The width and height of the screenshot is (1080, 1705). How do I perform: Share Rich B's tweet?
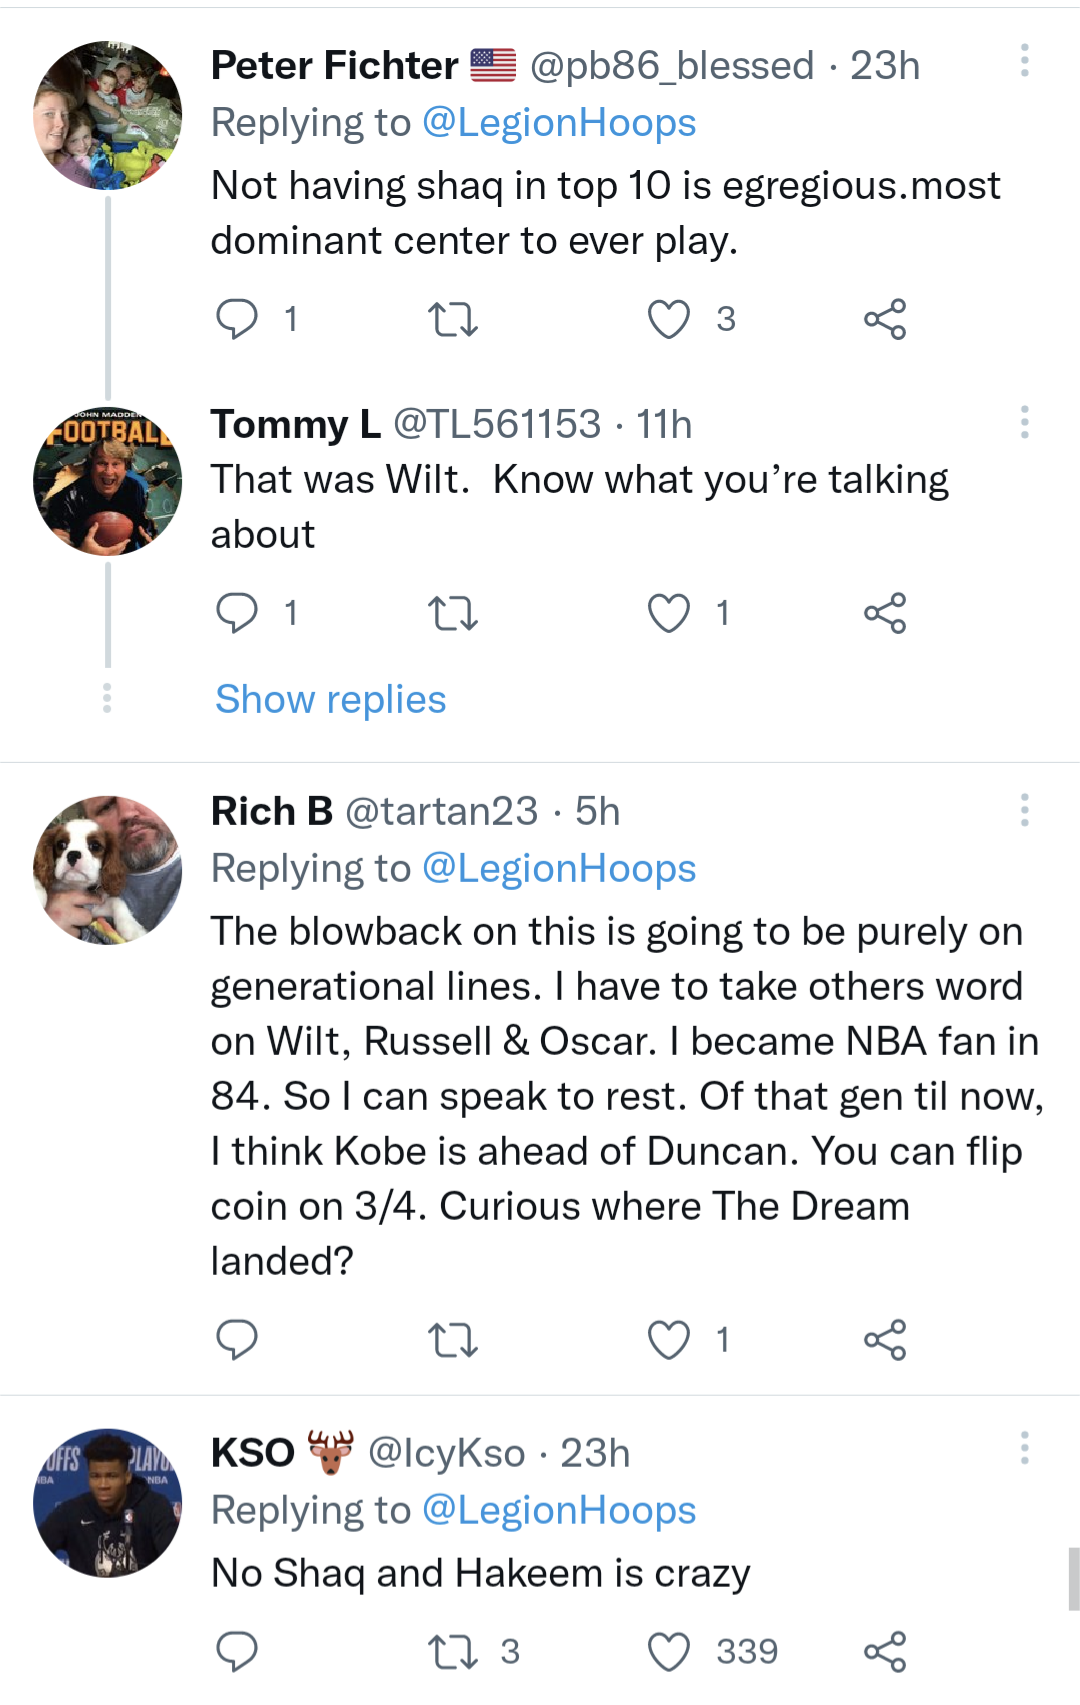885,1340
